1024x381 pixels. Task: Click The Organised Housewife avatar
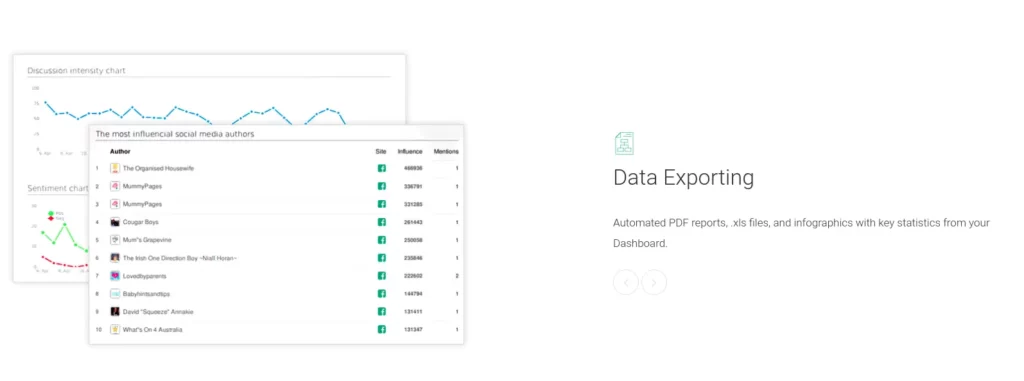[115, 168]
